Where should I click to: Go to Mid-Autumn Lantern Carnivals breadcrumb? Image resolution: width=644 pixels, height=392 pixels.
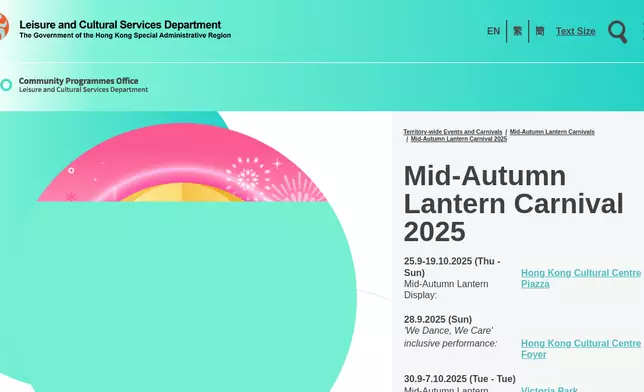pyautogui.click(x=552, y=132)
